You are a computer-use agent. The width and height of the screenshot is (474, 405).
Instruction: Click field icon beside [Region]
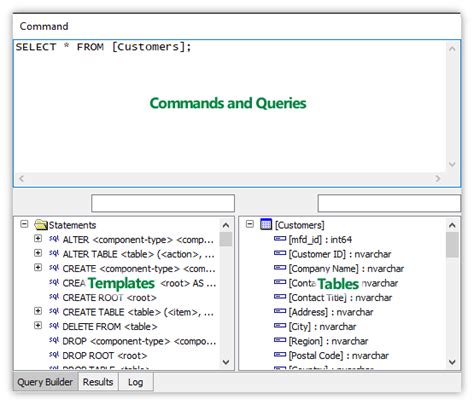(x=280, y=340)
